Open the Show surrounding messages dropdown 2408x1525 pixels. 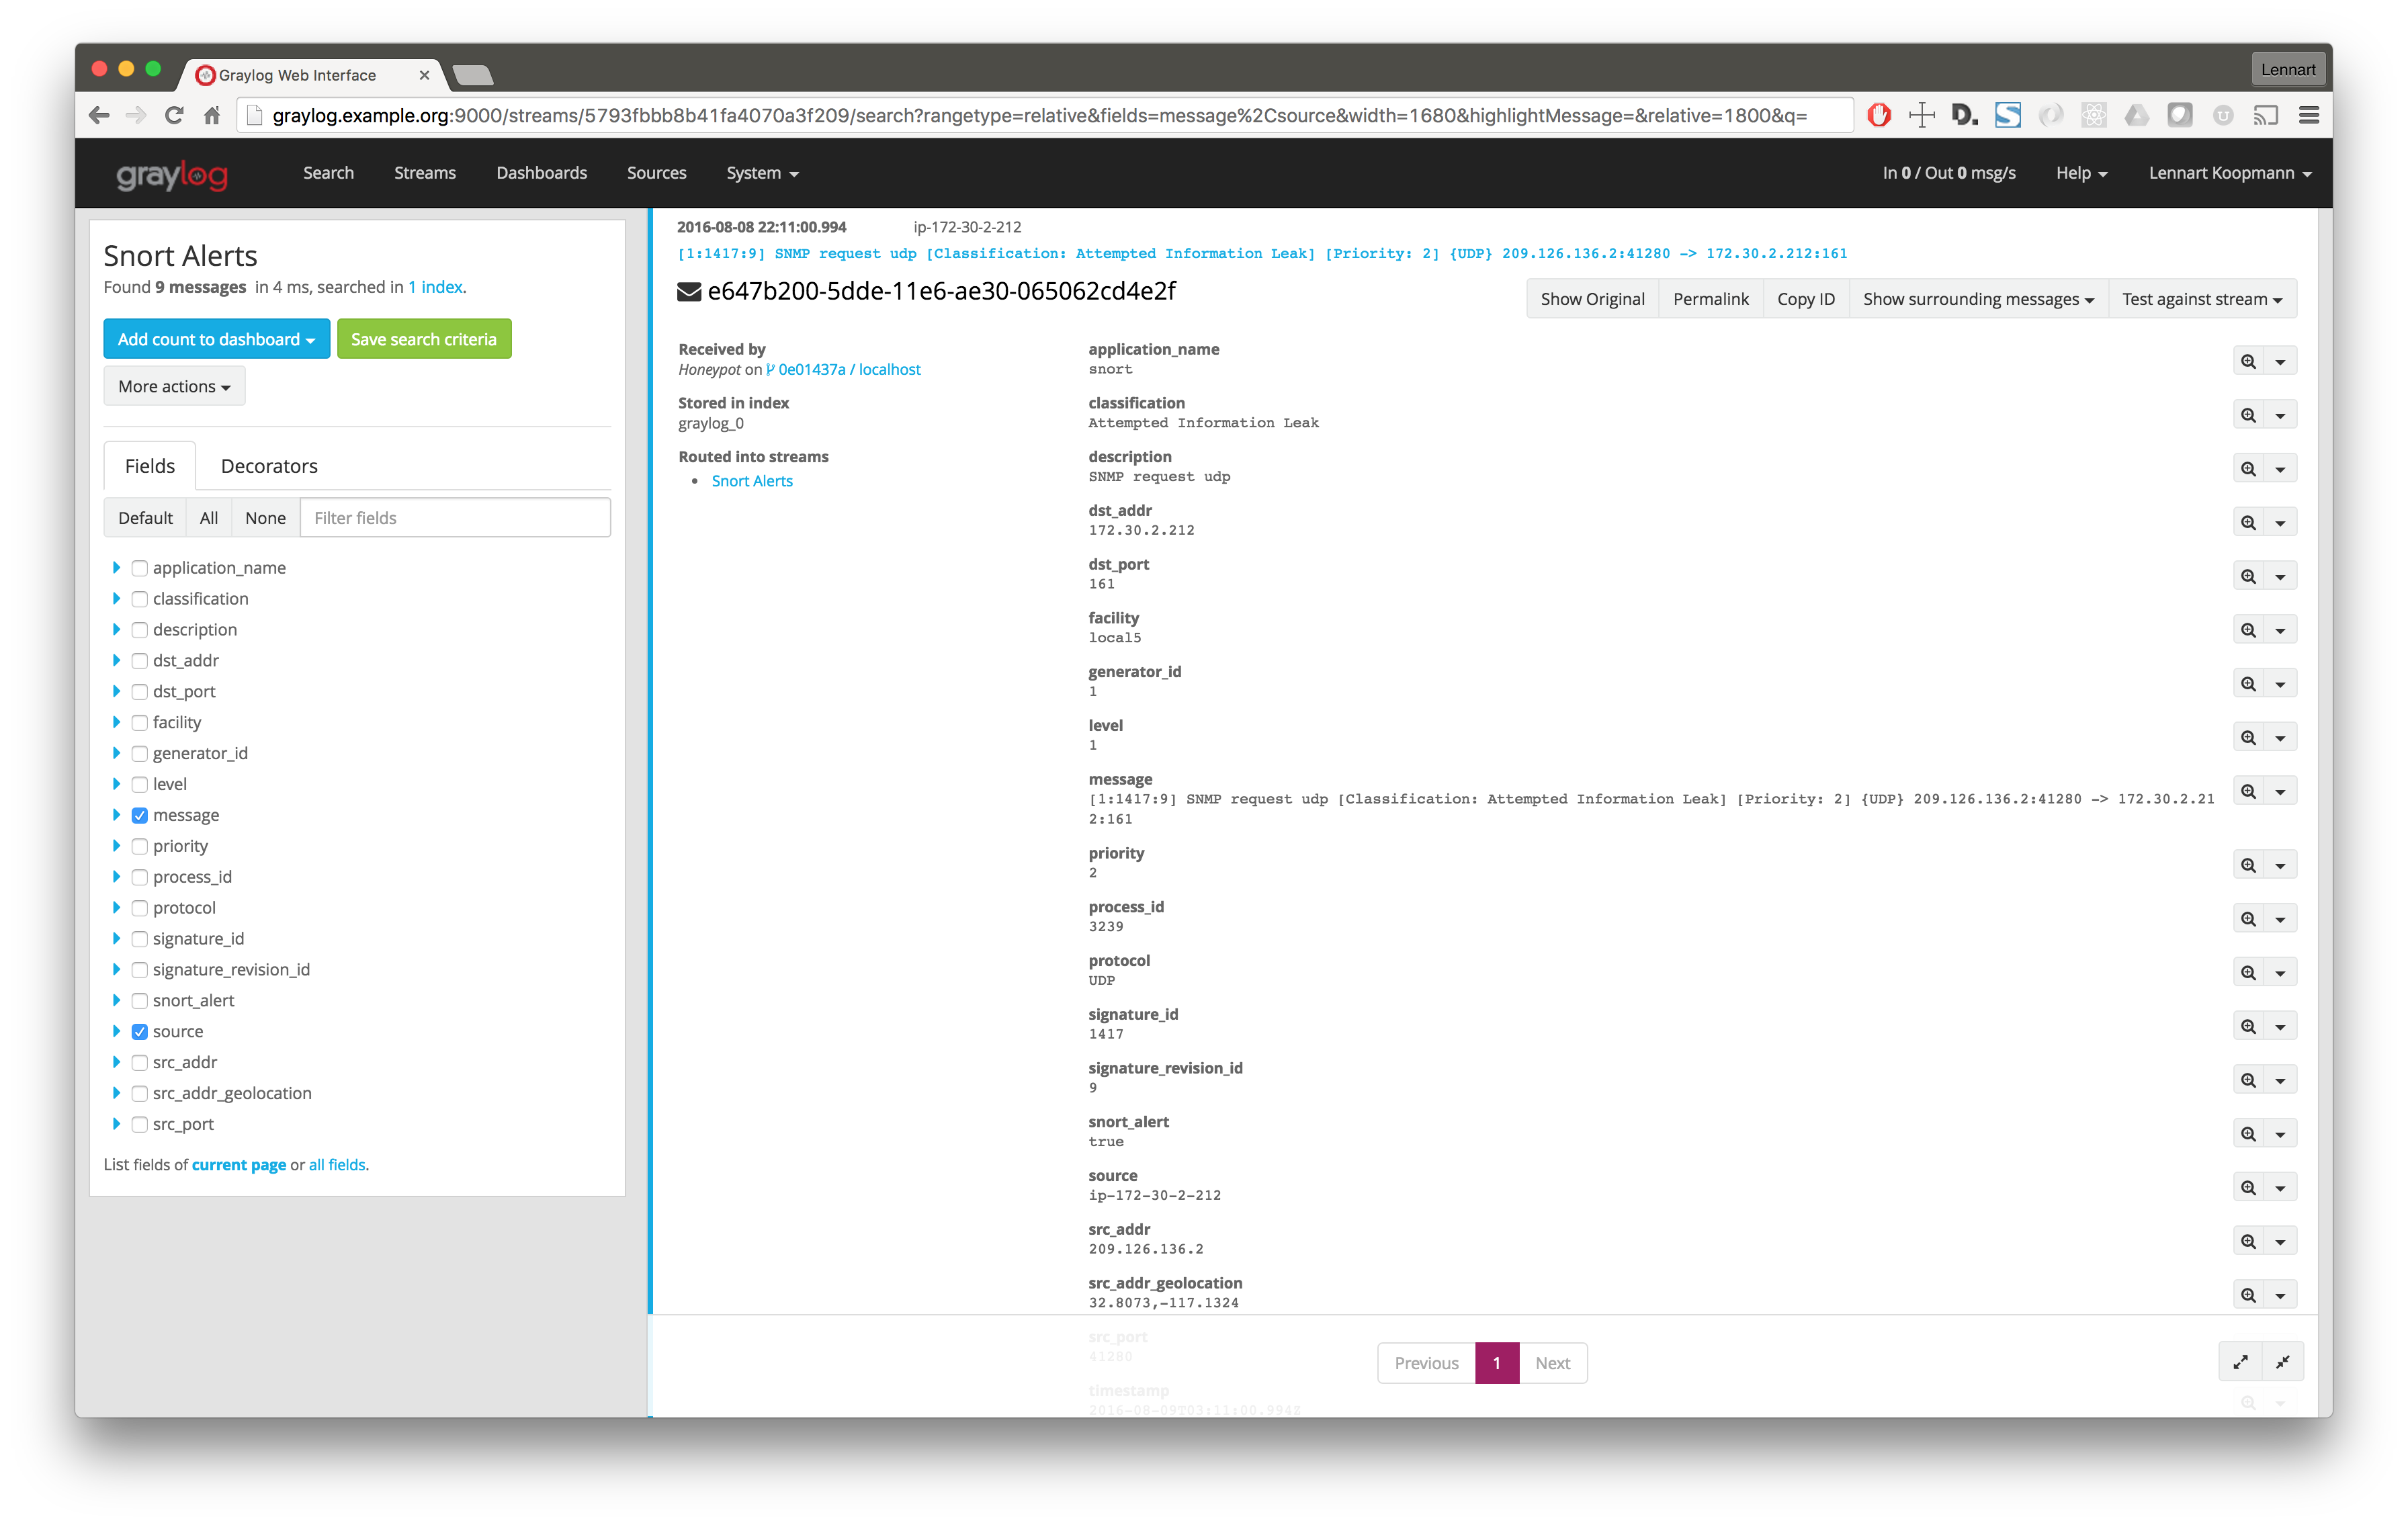click(x=1977, y=299)
